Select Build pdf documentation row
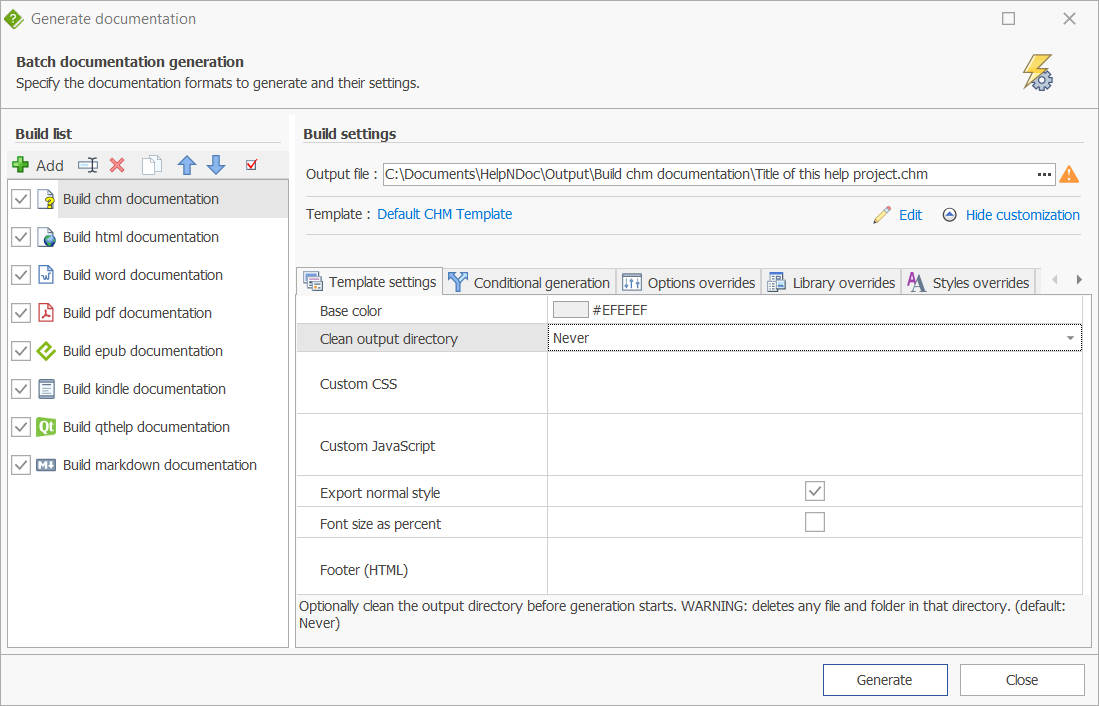Viewport: 1099px width, 706px height. [x=149, y=313]
